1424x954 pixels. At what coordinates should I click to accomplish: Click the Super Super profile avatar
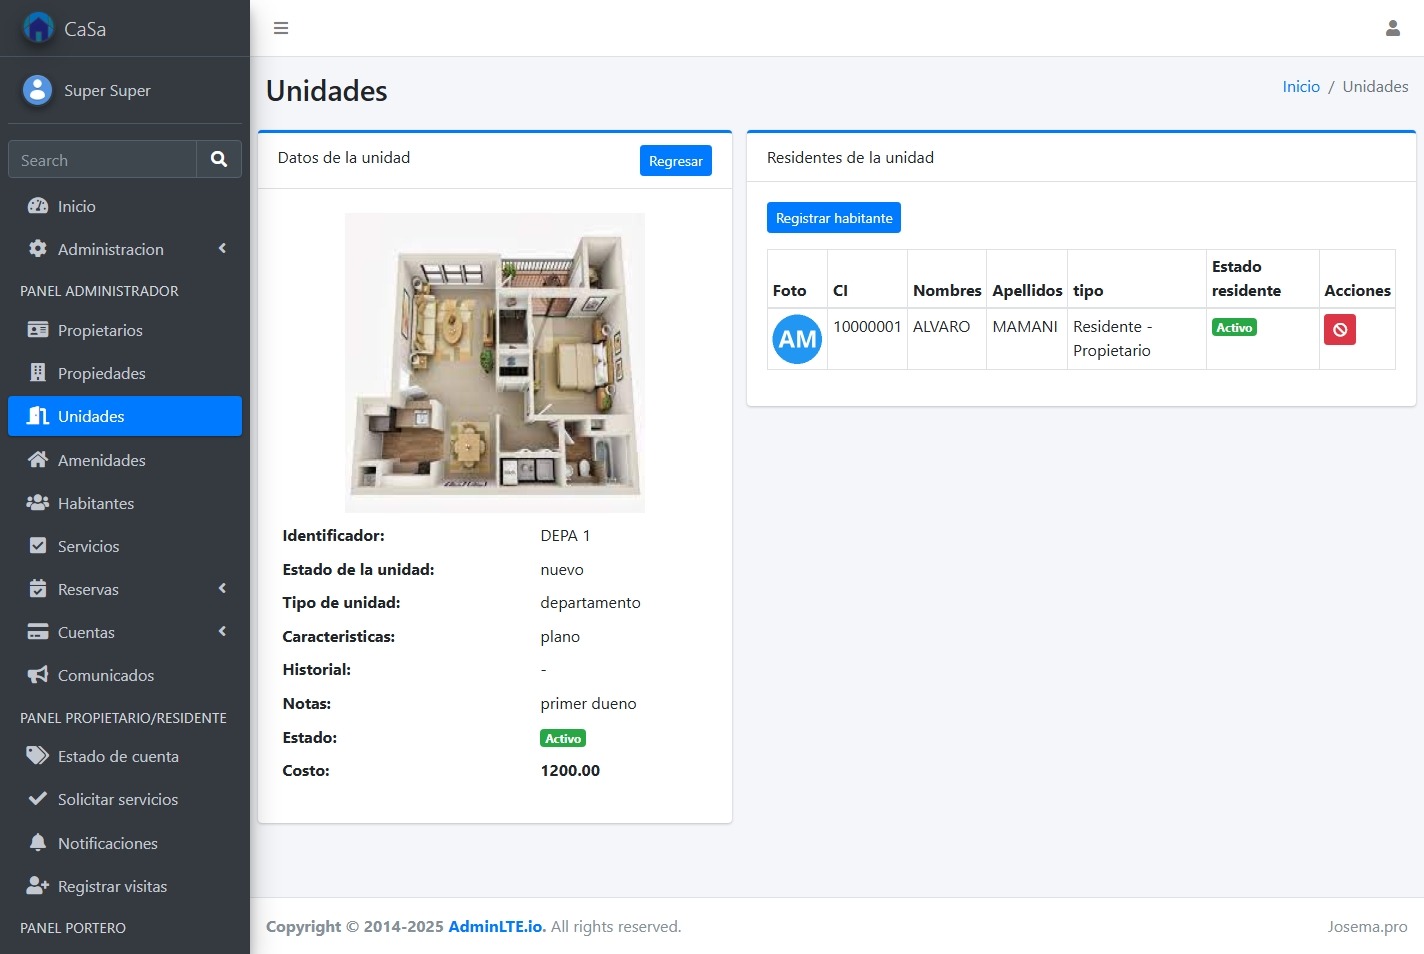37,90
